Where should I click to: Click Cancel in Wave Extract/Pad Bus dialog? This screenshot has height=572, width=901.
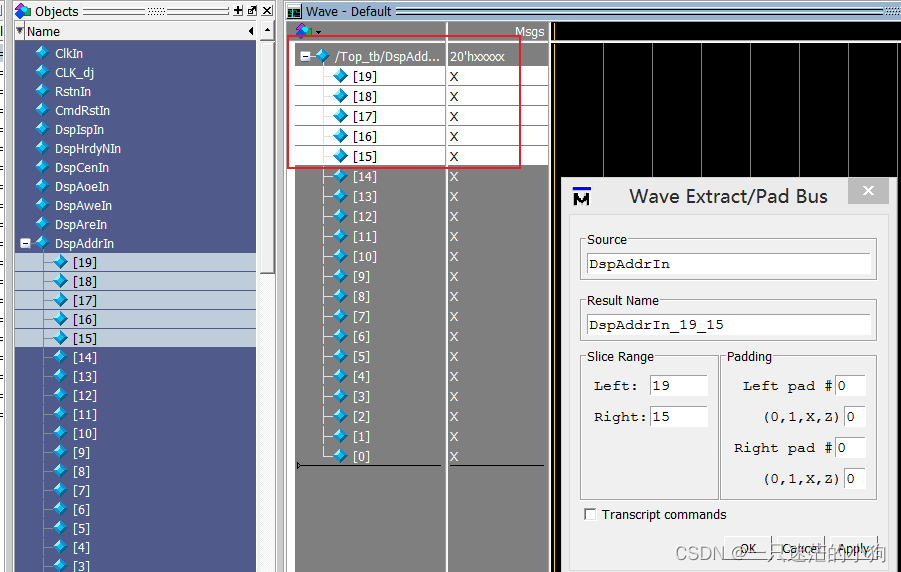coord(800,548)
